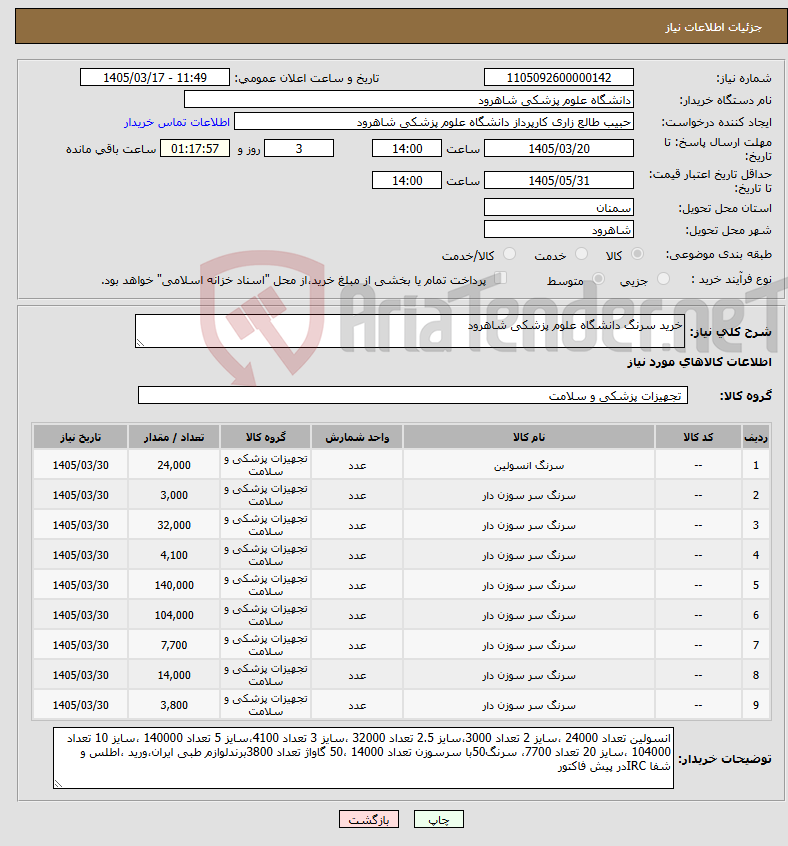Click the request creator name field
This screenshot has width=788, height=846.
coord(434,122)
